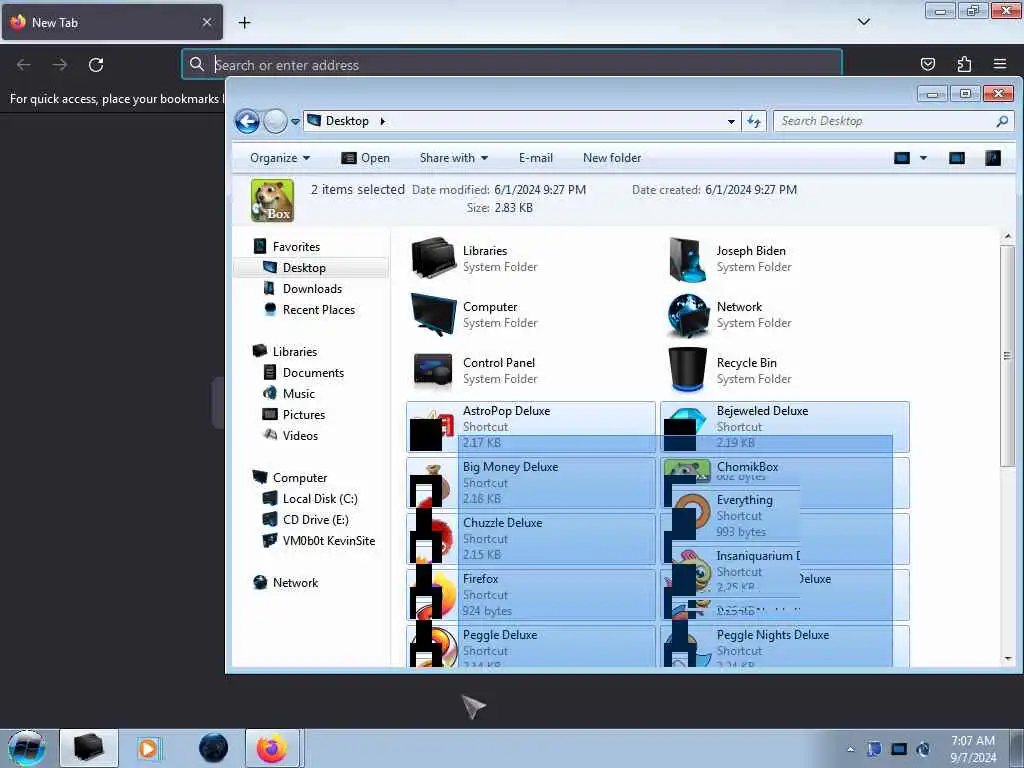
Task: Select the Chuzzle Deluxe shortcut
Action: point(531,539)
